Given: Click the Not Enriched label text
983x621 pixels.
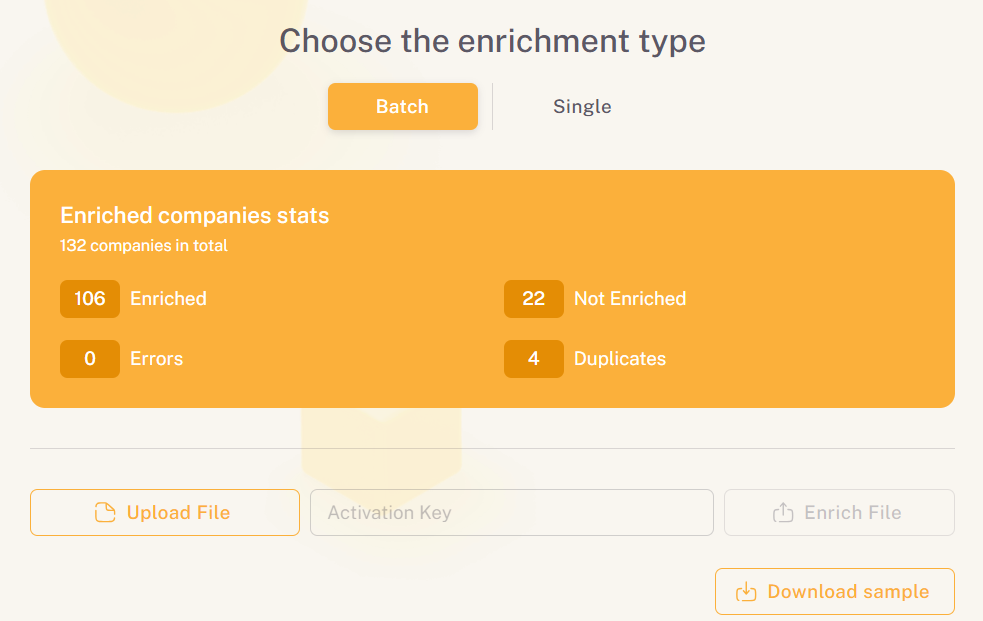Looking at the screenshot, I should [x=629, y=298].
